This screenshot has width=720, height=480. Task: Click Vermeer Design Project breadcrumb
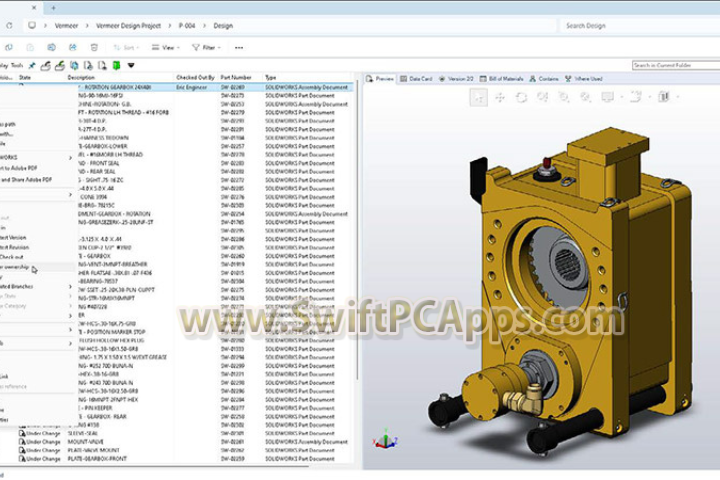point(128,26)
